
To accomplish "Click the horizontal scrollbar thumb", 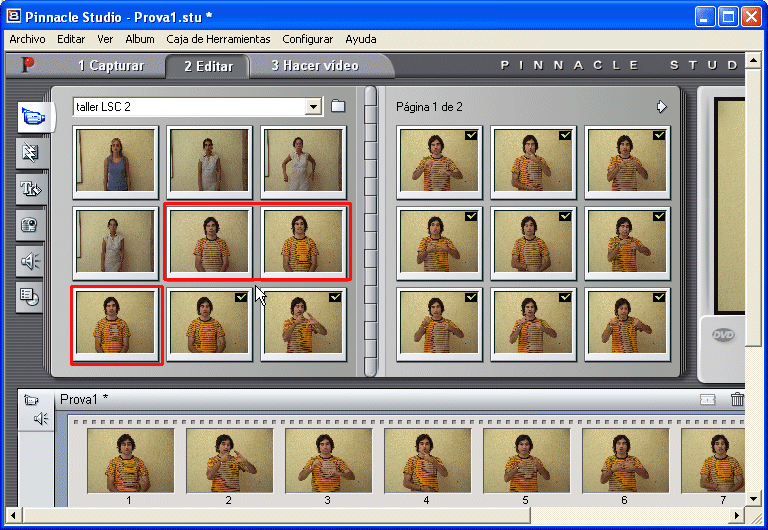I will [x=276, y=515].
